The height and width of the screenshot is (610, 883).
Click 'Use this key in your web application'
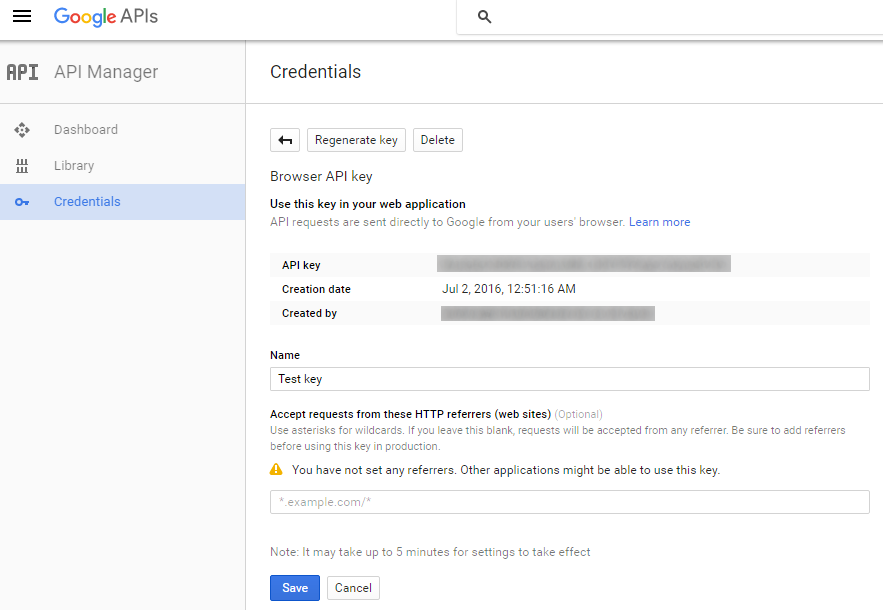(x=368, y=204)
